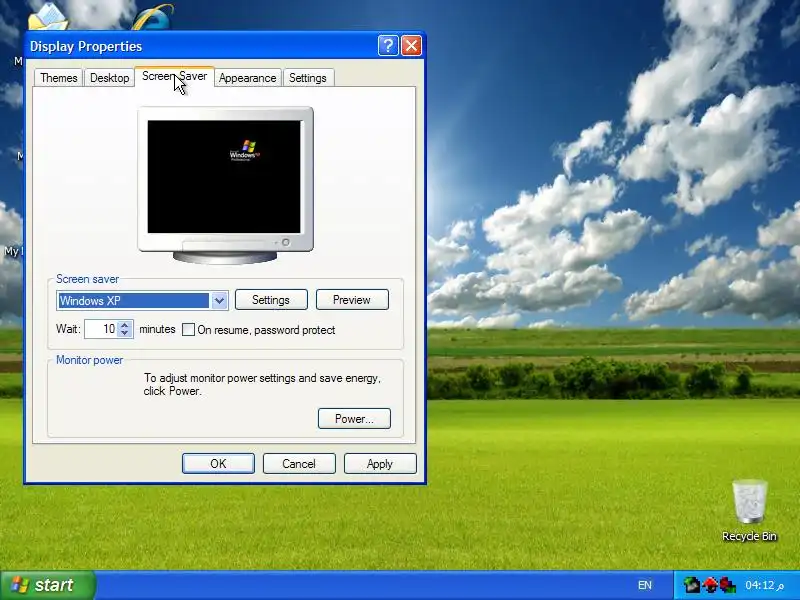This screenshot has width=800, height=600.
Task: Open the Recycle Bin desktop icon
Action: [x=749, y=510]
